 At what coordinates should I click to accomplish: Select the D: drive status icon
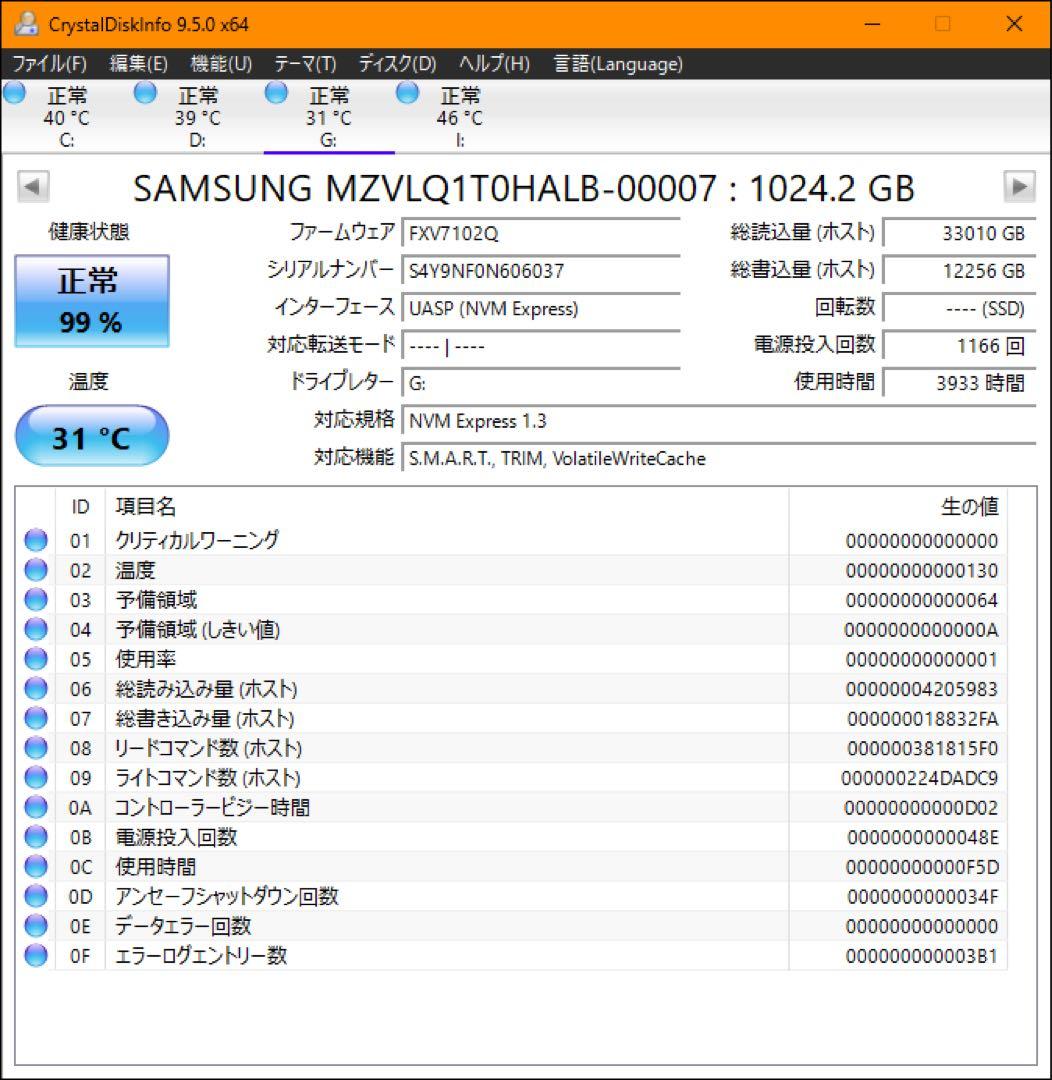[145, 93]
